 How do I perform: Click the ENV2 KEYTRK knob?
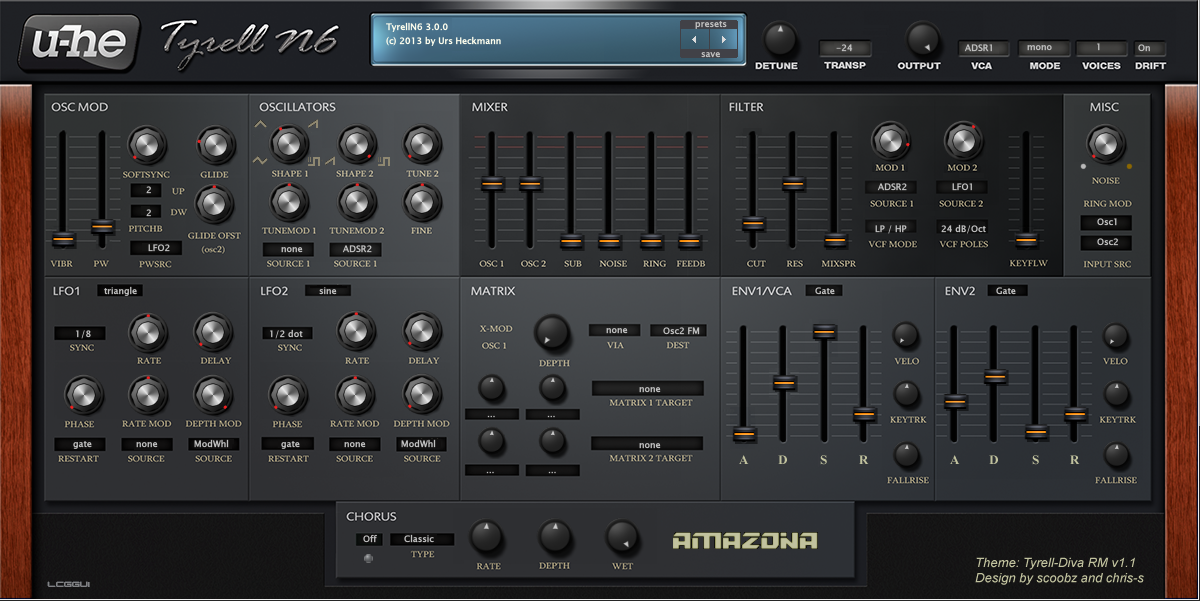pyautogui.click(x=1117, y=395)
